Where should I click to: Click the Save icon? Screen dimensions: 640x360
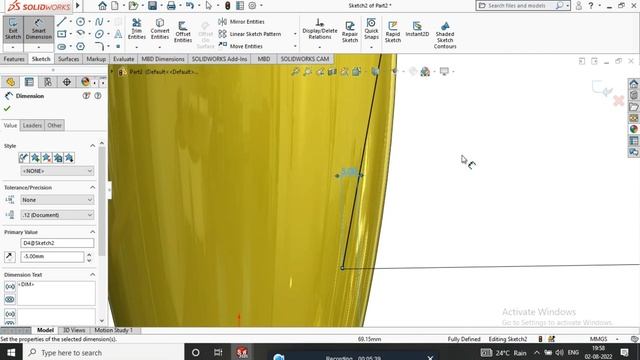[x=152, y=6]
